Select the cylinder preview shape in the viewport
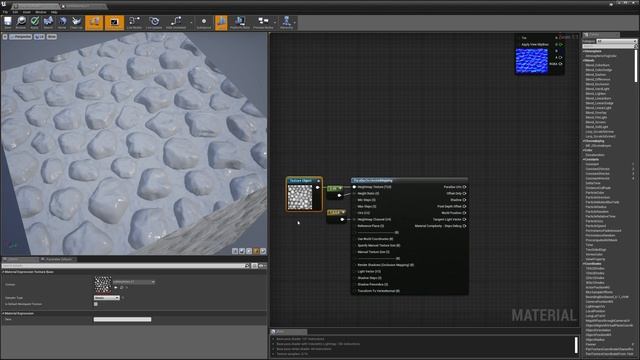 point(235,251)
